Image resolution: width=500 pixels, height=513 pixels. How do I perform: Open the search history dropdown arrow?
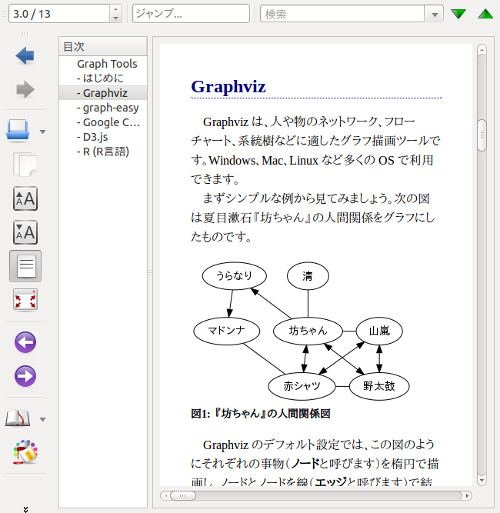[434, 14]
